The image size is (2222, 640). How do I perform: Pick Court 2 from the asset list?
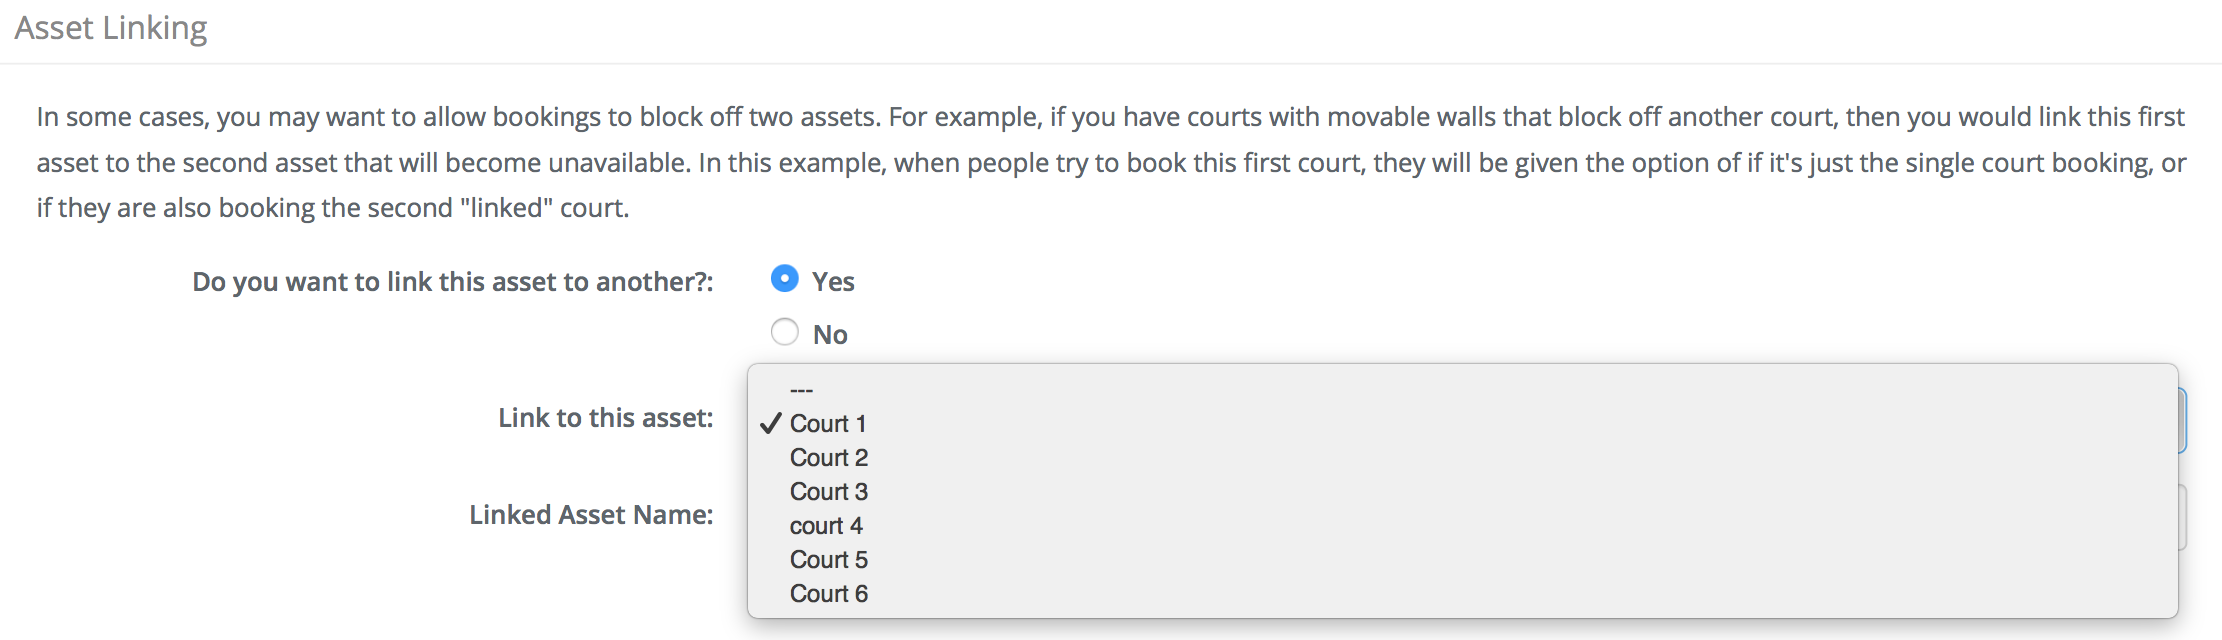[x=1462, y=457]
